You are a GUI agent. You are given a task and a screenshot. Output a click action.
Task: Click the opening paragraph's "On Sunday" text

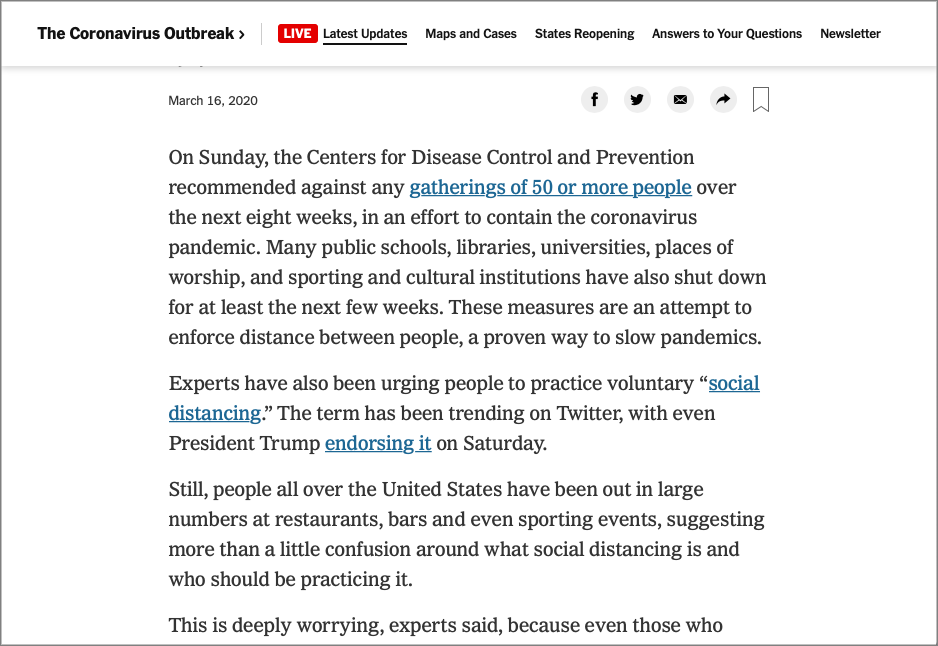pyautogui.click(x=208, y=157)
